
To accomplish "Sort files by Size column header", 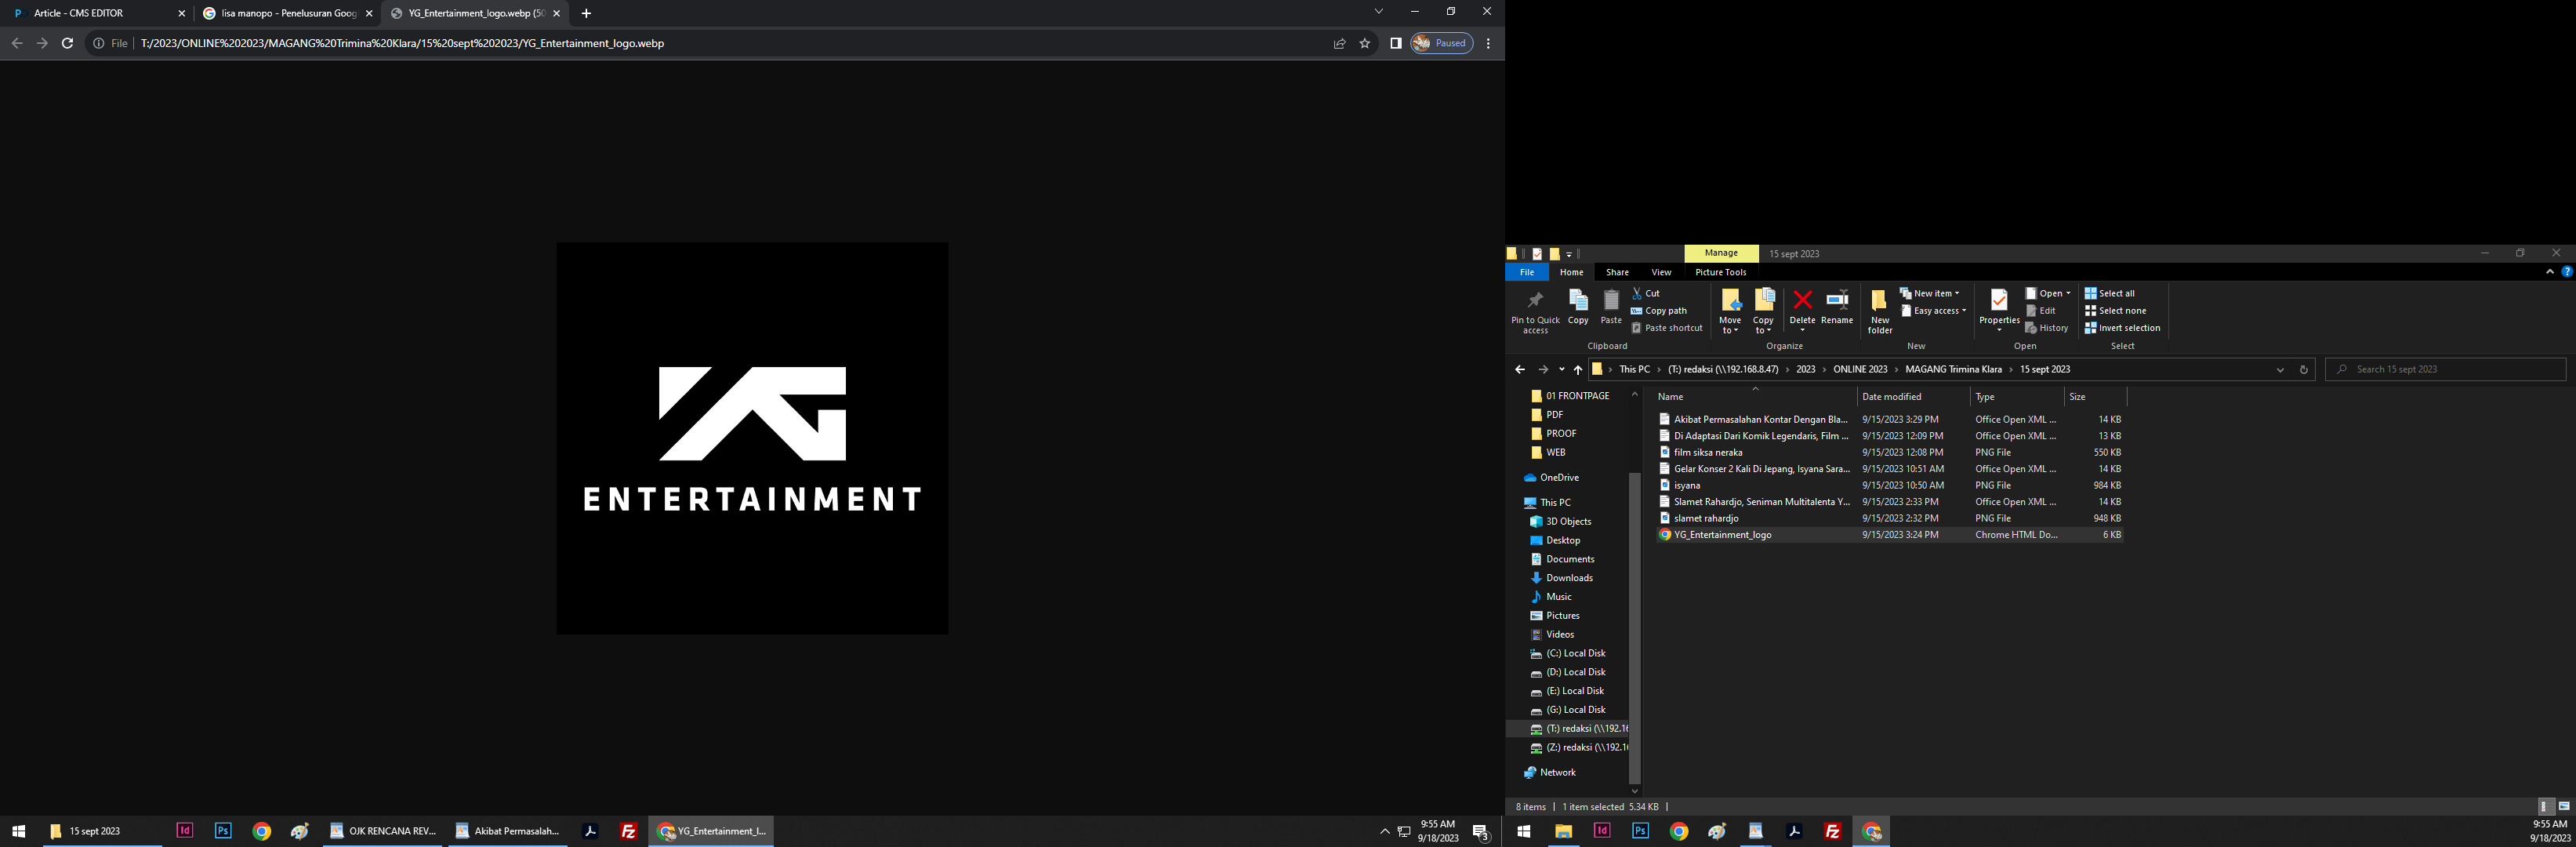I will (2094, 397).
